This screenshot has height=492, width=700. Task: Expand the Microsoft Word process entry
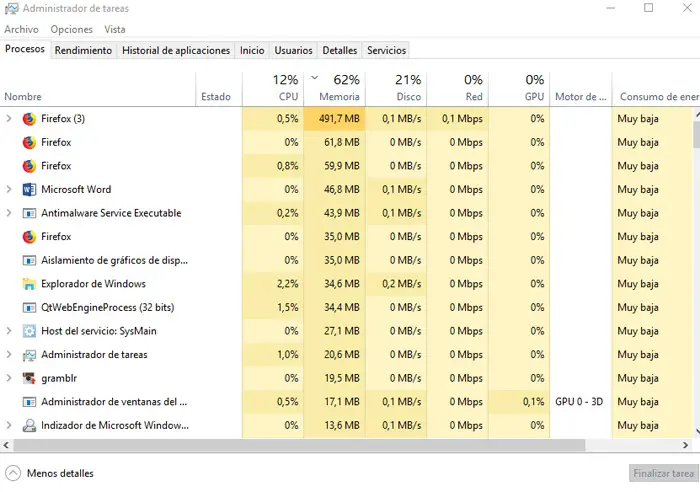click(9, 189)
